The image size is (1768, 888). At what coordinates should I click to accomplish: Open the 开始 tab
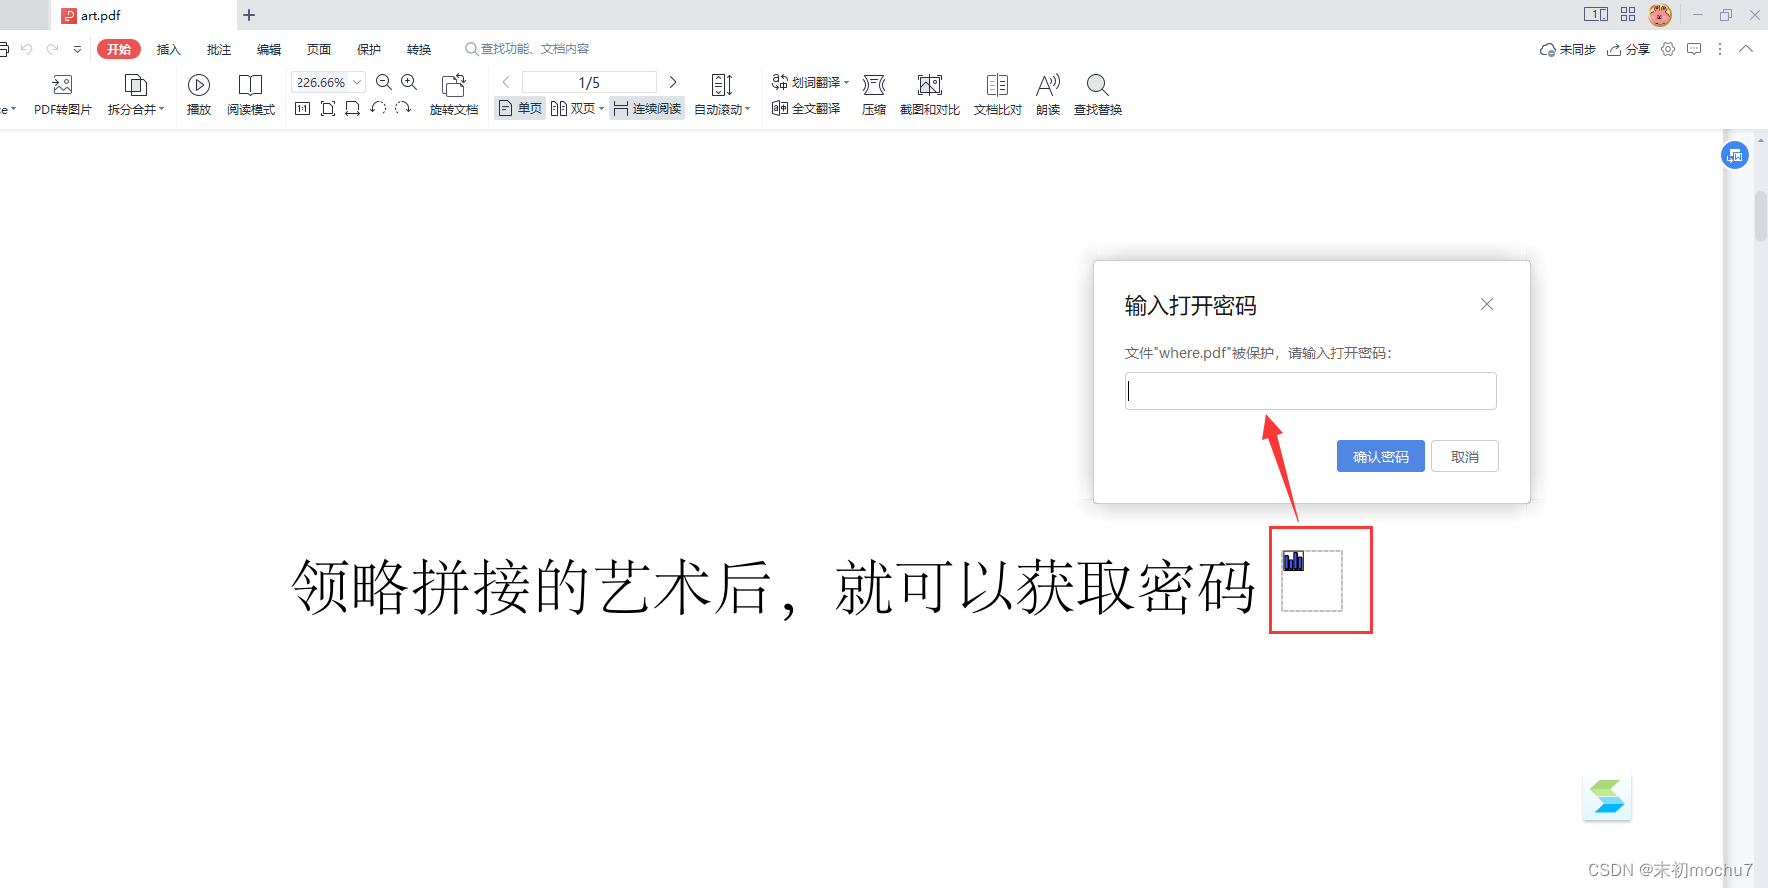[119, 49]
